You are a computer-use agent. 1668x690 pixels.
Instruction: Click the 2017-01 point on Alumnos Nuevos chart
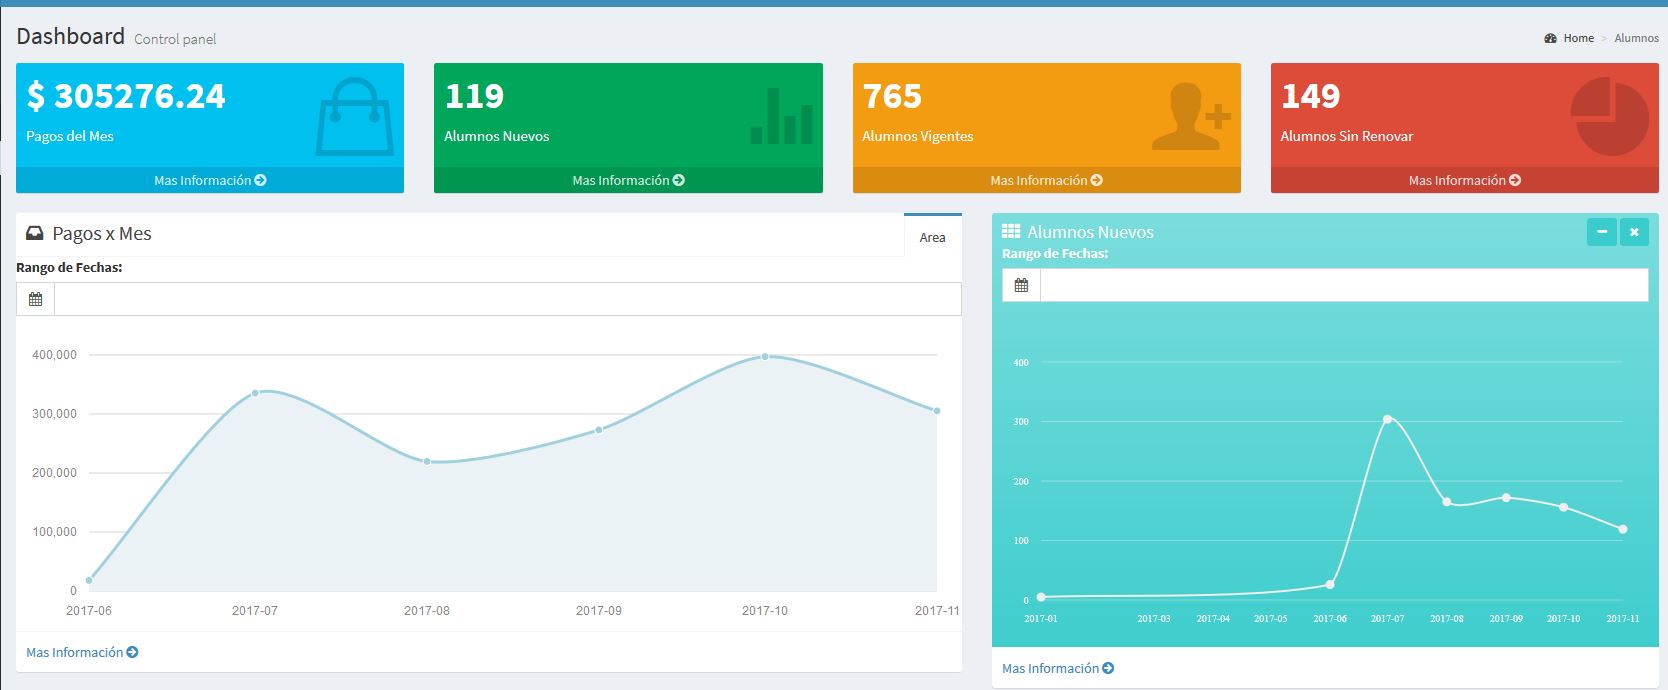point(1041,597)
